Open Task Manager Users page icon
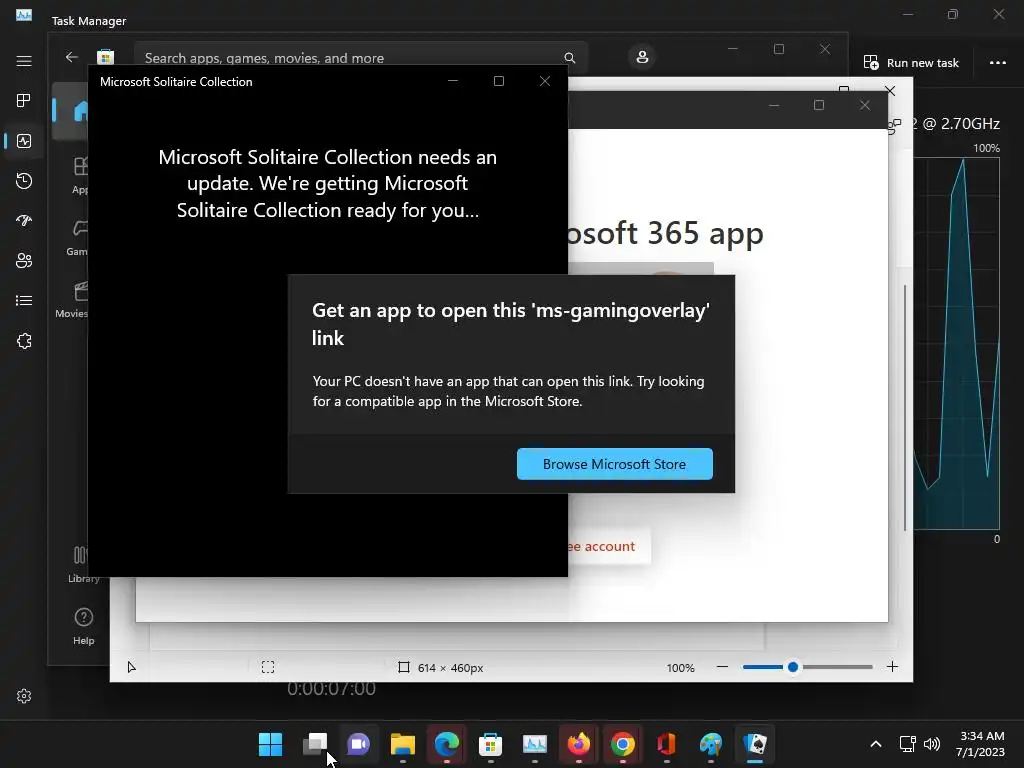1024x768 pixels. point(24,261)
